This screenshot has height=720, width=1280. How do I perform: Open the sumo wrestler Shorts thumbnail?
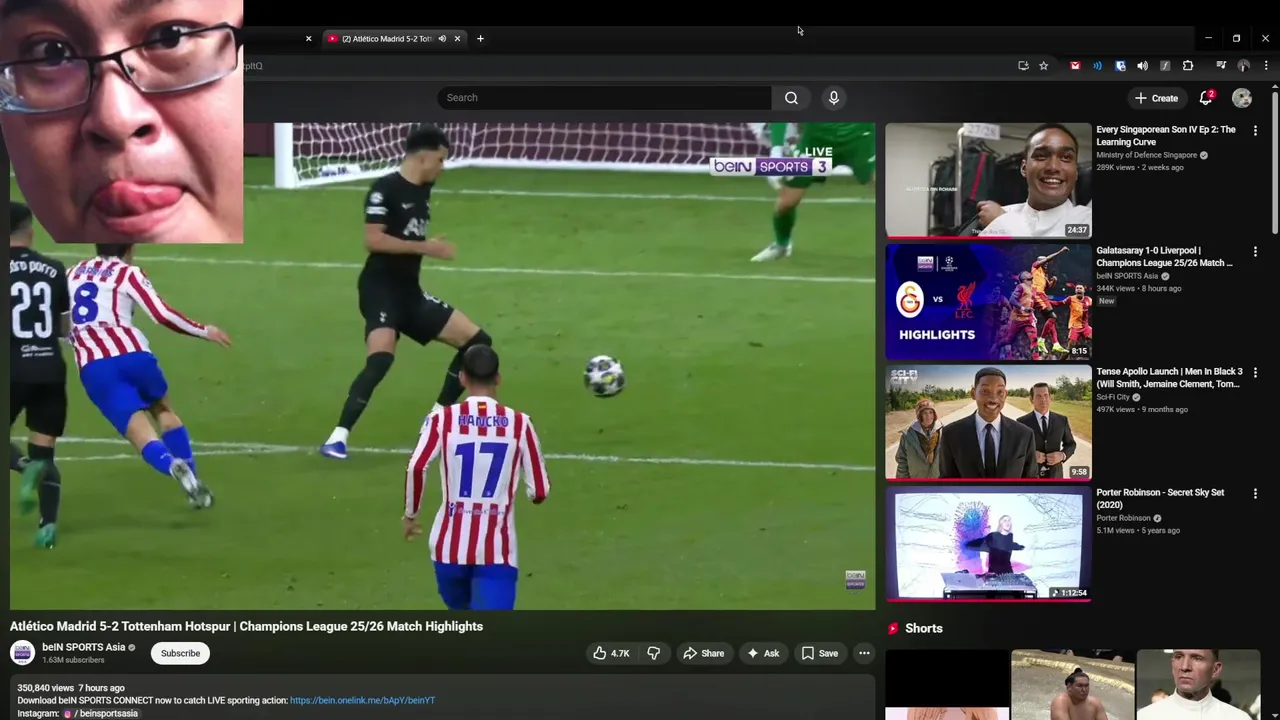click(1072, 685)
